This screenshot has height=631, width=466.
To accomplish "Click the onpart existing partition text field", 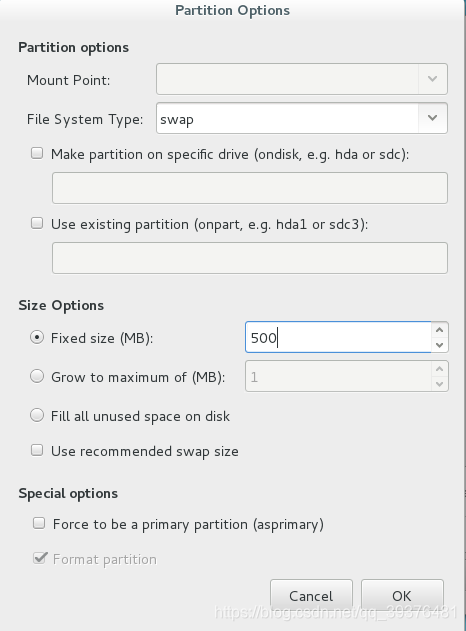I will [249, 258].
